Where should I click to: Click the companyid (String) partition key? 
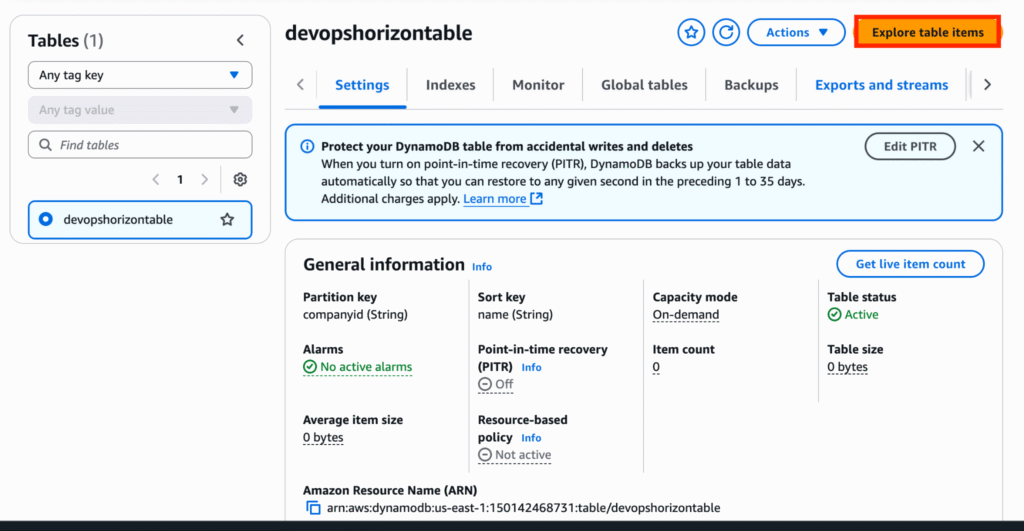click(355, 315)
